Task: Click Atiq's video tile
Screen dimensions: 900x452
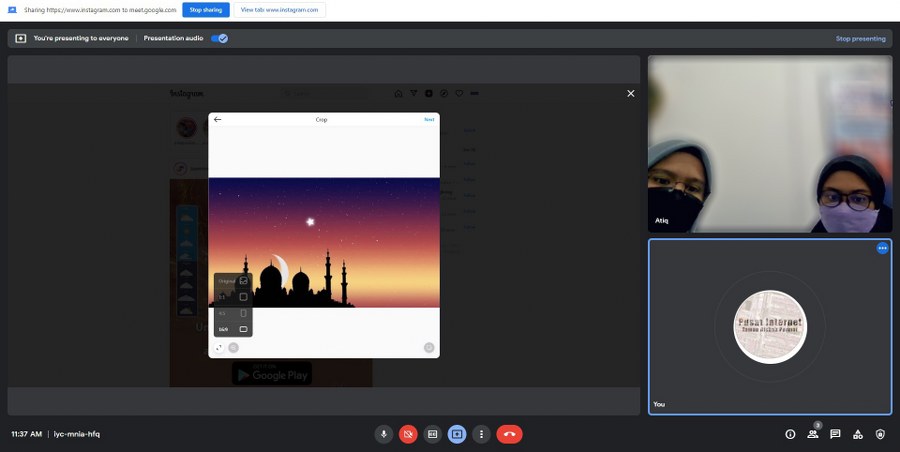Action: coord(770,144)
